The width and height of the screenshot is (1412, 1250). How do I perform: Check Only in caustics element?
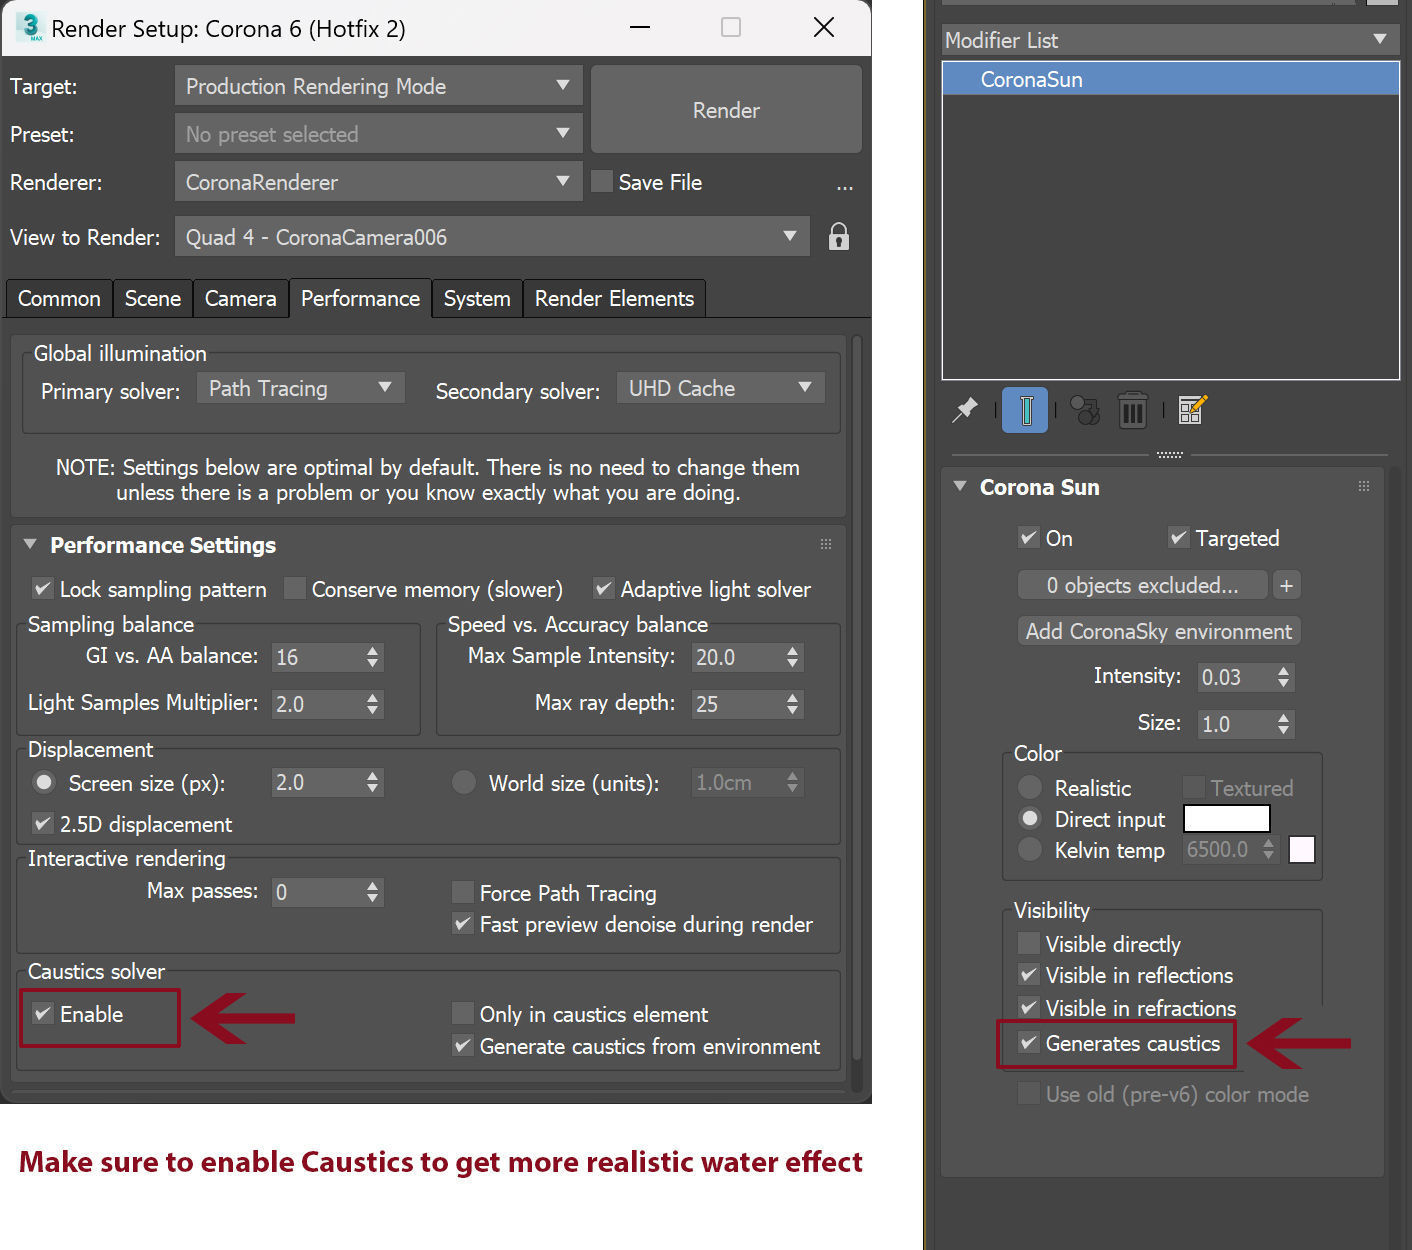pos(463,1013)
